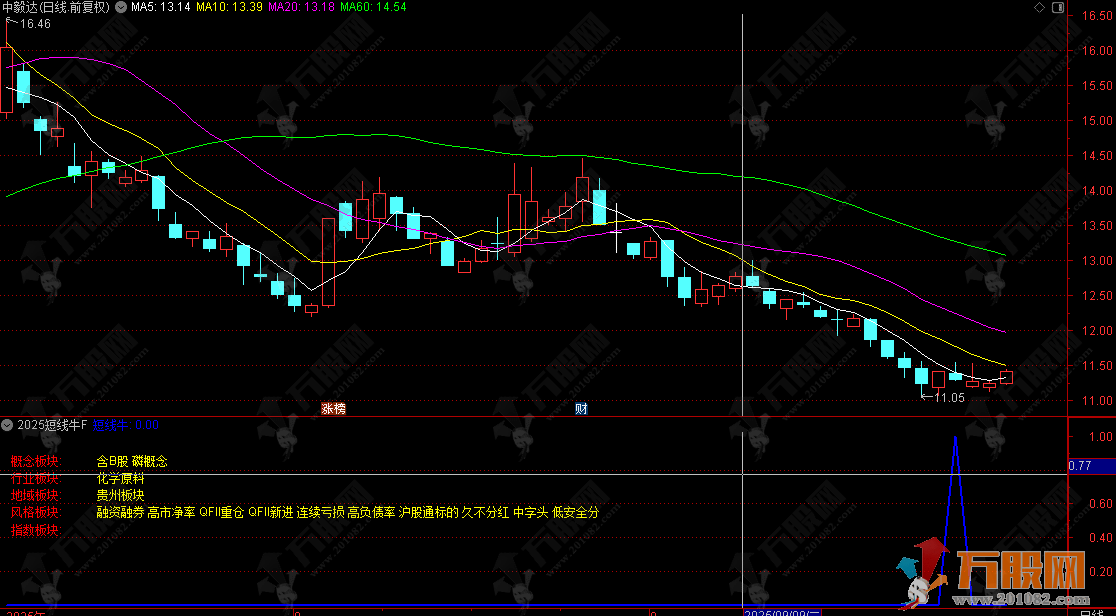1116x616 pixels.
Task: Click the MA60 indicator value label
Action: [373, 7]
